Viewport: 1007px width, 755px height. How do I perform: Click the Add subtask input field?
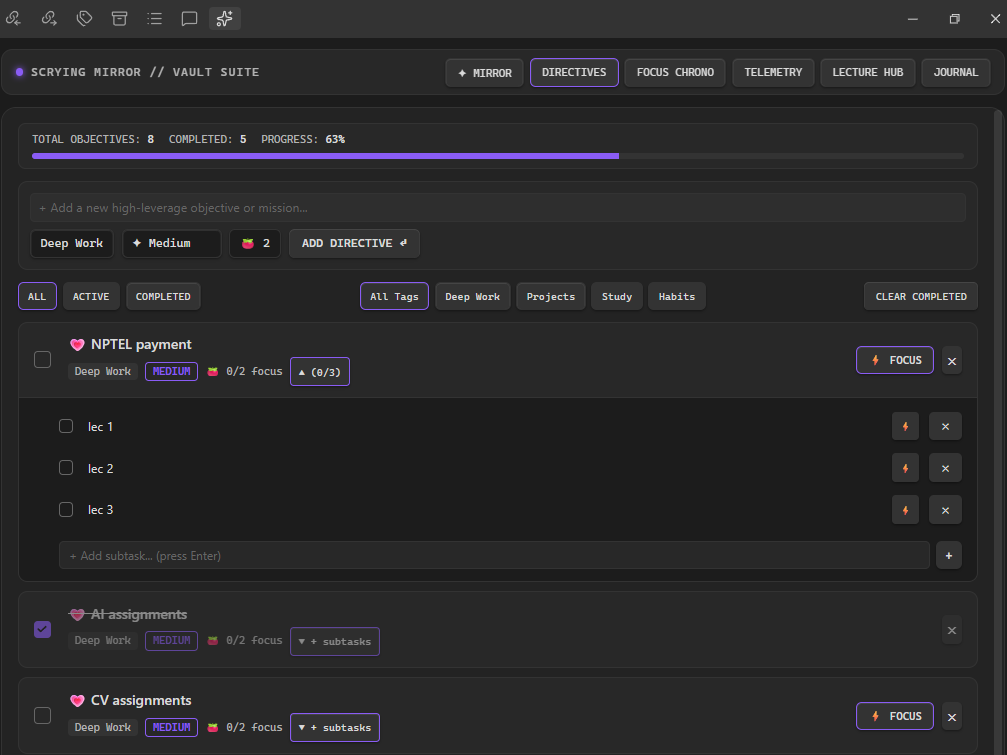click(x=495, y=555)
